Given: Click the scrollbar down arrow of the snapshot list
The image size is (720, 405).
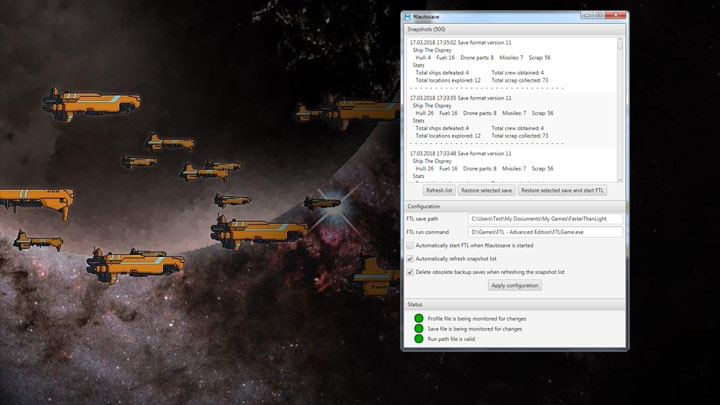Looking at the screenshot, I should 620,180.
